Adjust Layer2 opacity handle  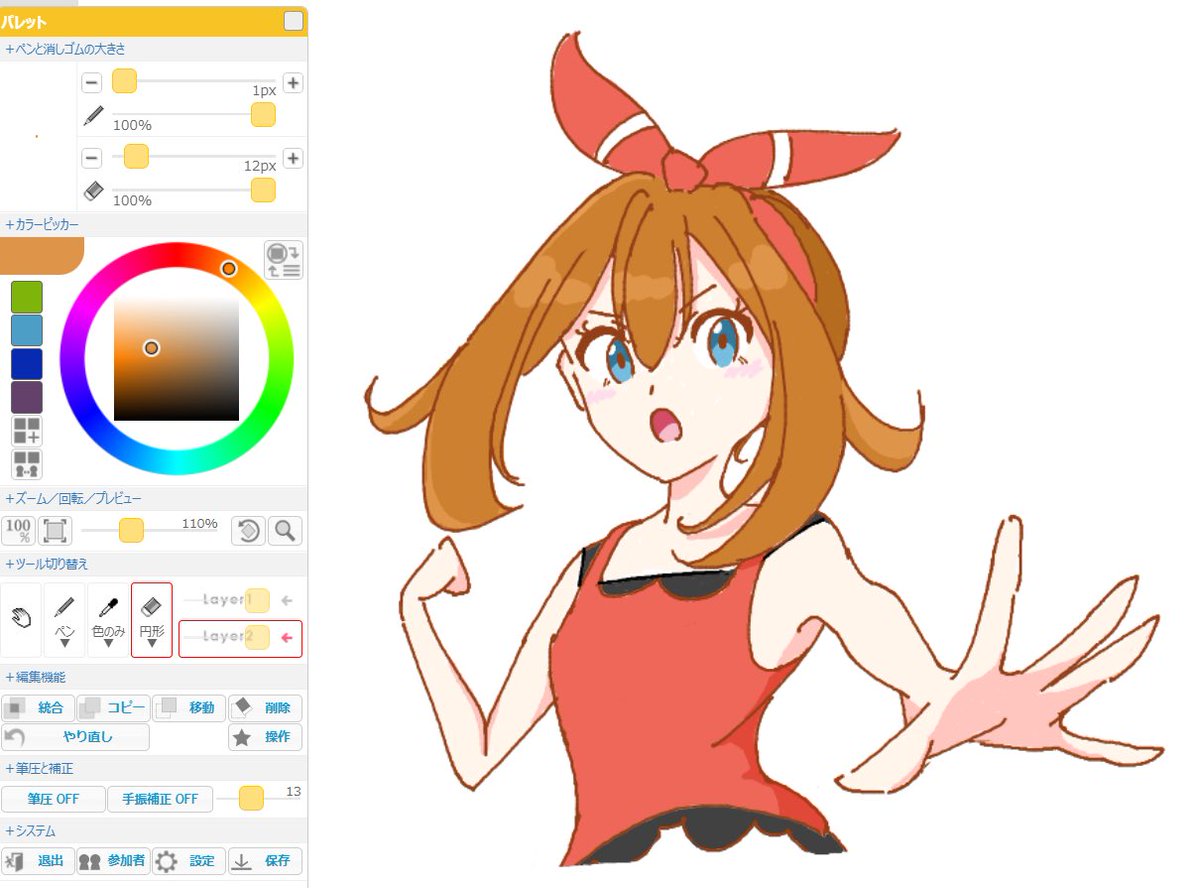coord(257,637)
